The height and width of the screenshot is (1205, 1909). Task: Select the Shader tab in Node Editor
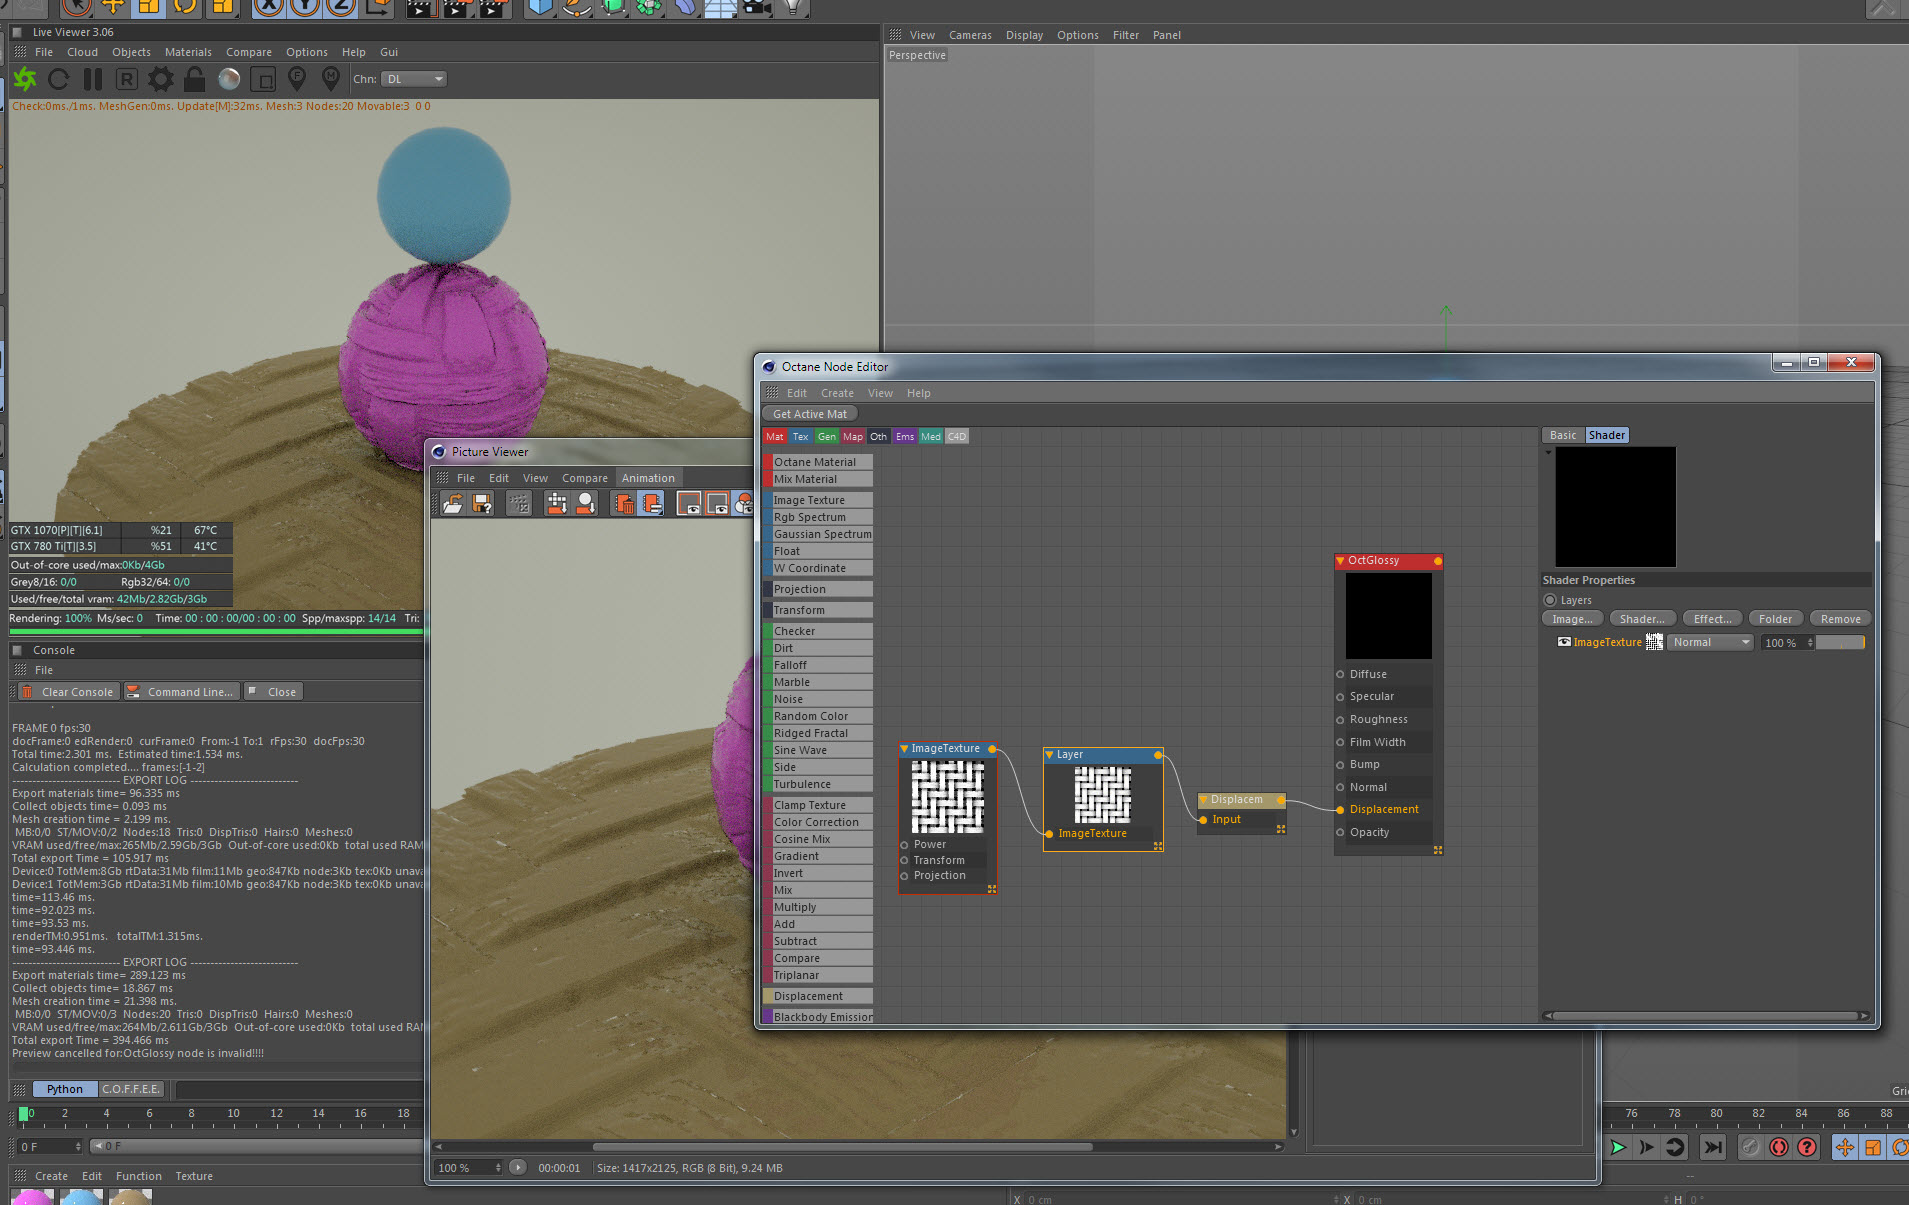[1607, 436]
